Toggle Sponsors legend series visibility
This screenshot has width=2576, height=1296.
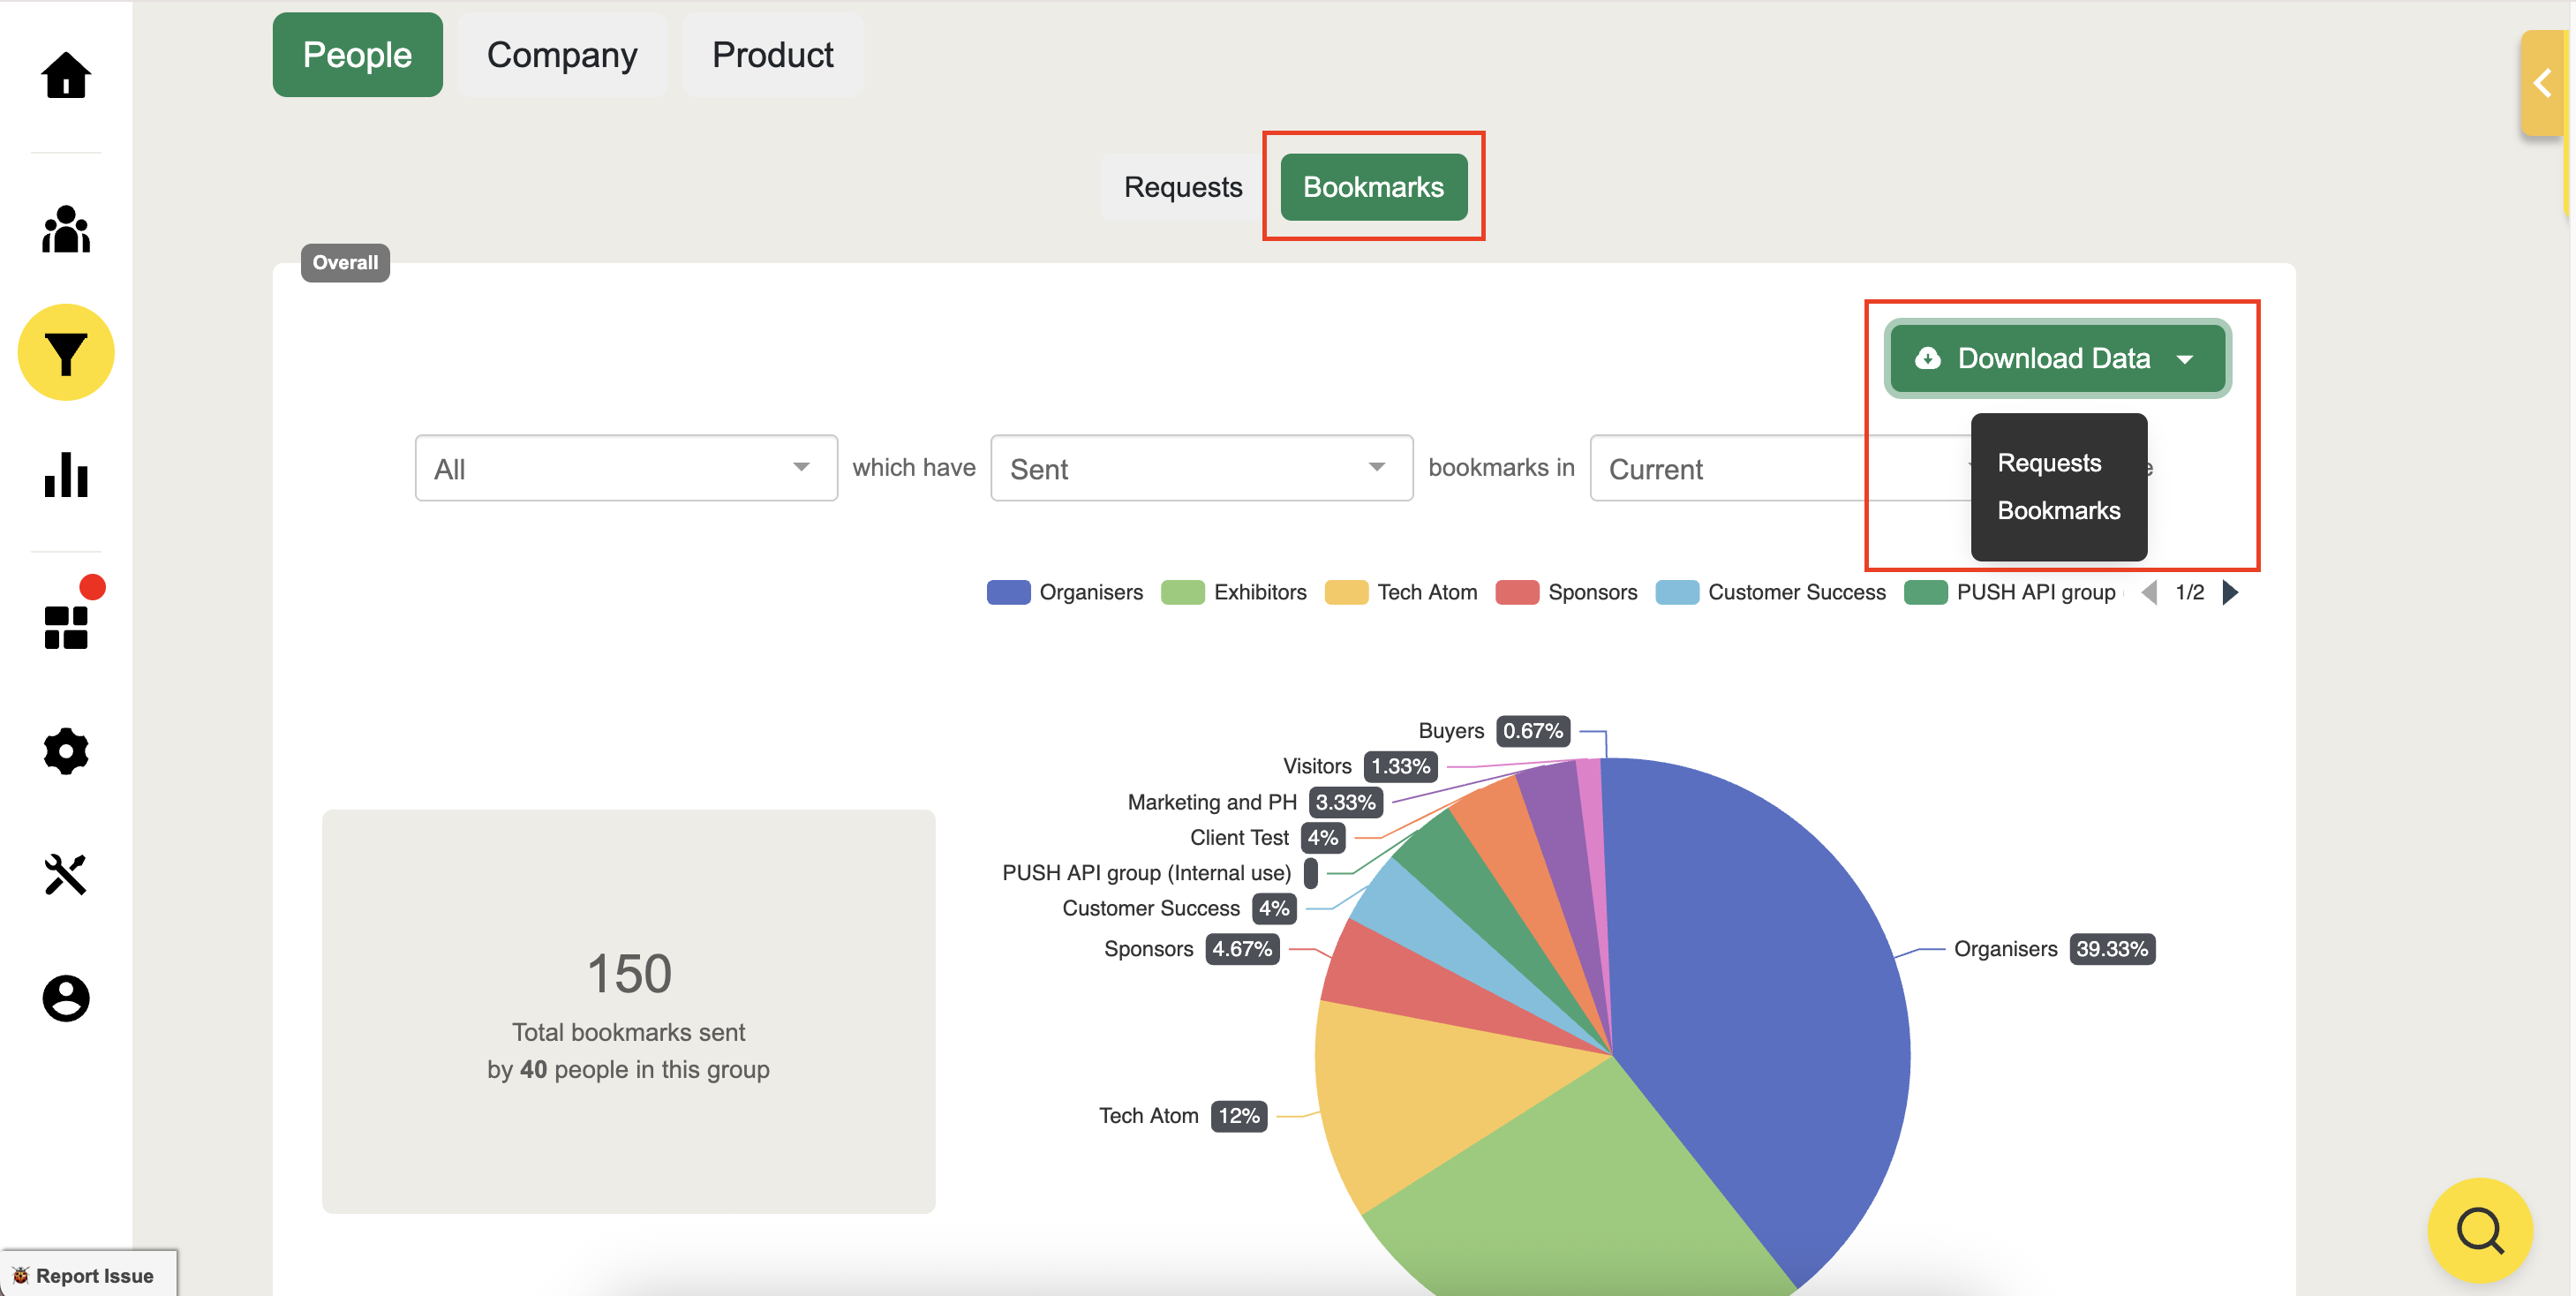[x=1566, y=592]
